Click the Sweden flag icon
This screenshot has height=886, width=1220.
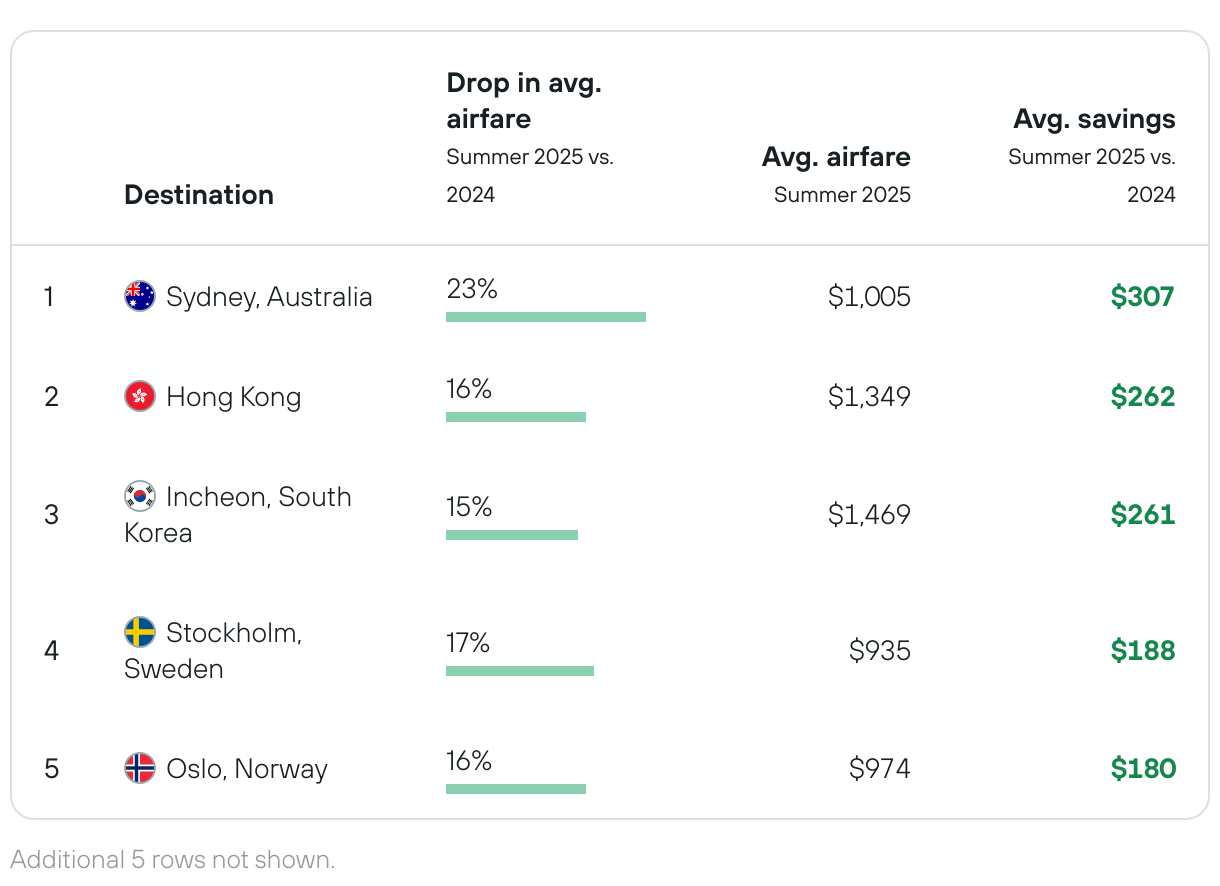tap(140, 632)
